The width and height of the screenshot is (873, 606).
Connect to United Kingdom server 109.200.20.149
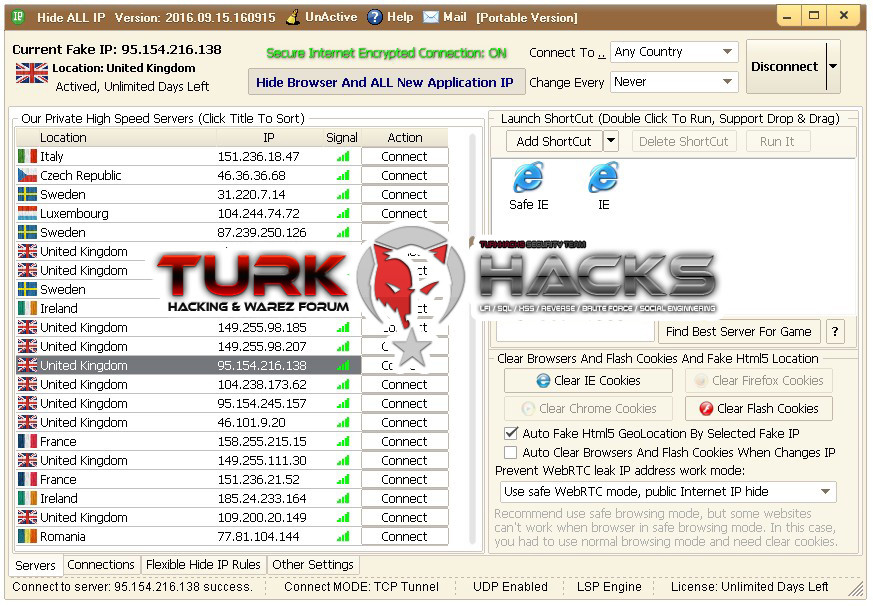405,517
